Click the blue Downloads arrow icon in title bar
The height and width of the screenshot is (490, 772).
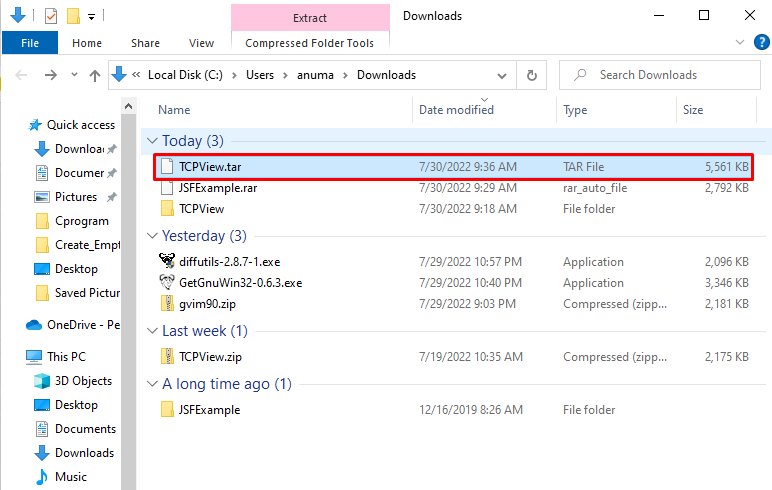click(18, 15)
